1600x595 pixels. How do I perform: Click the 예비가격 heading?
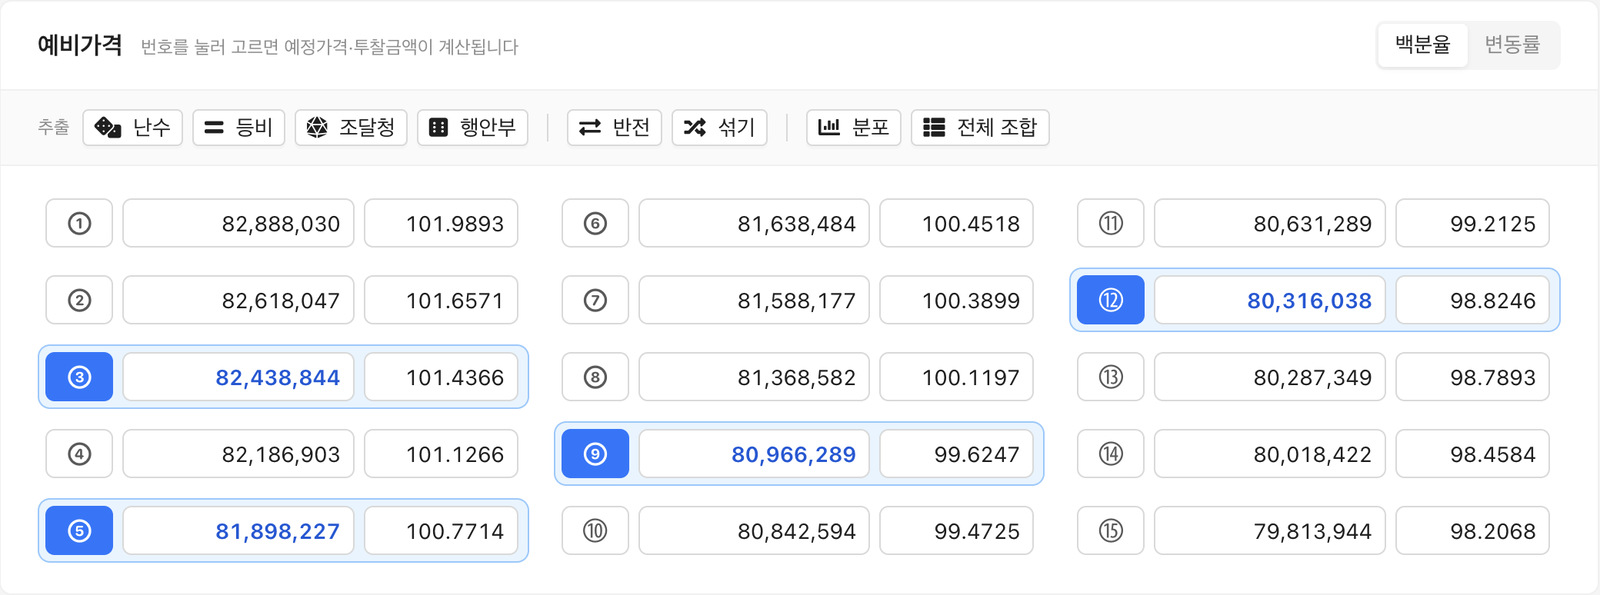click(x=80, y=45)
